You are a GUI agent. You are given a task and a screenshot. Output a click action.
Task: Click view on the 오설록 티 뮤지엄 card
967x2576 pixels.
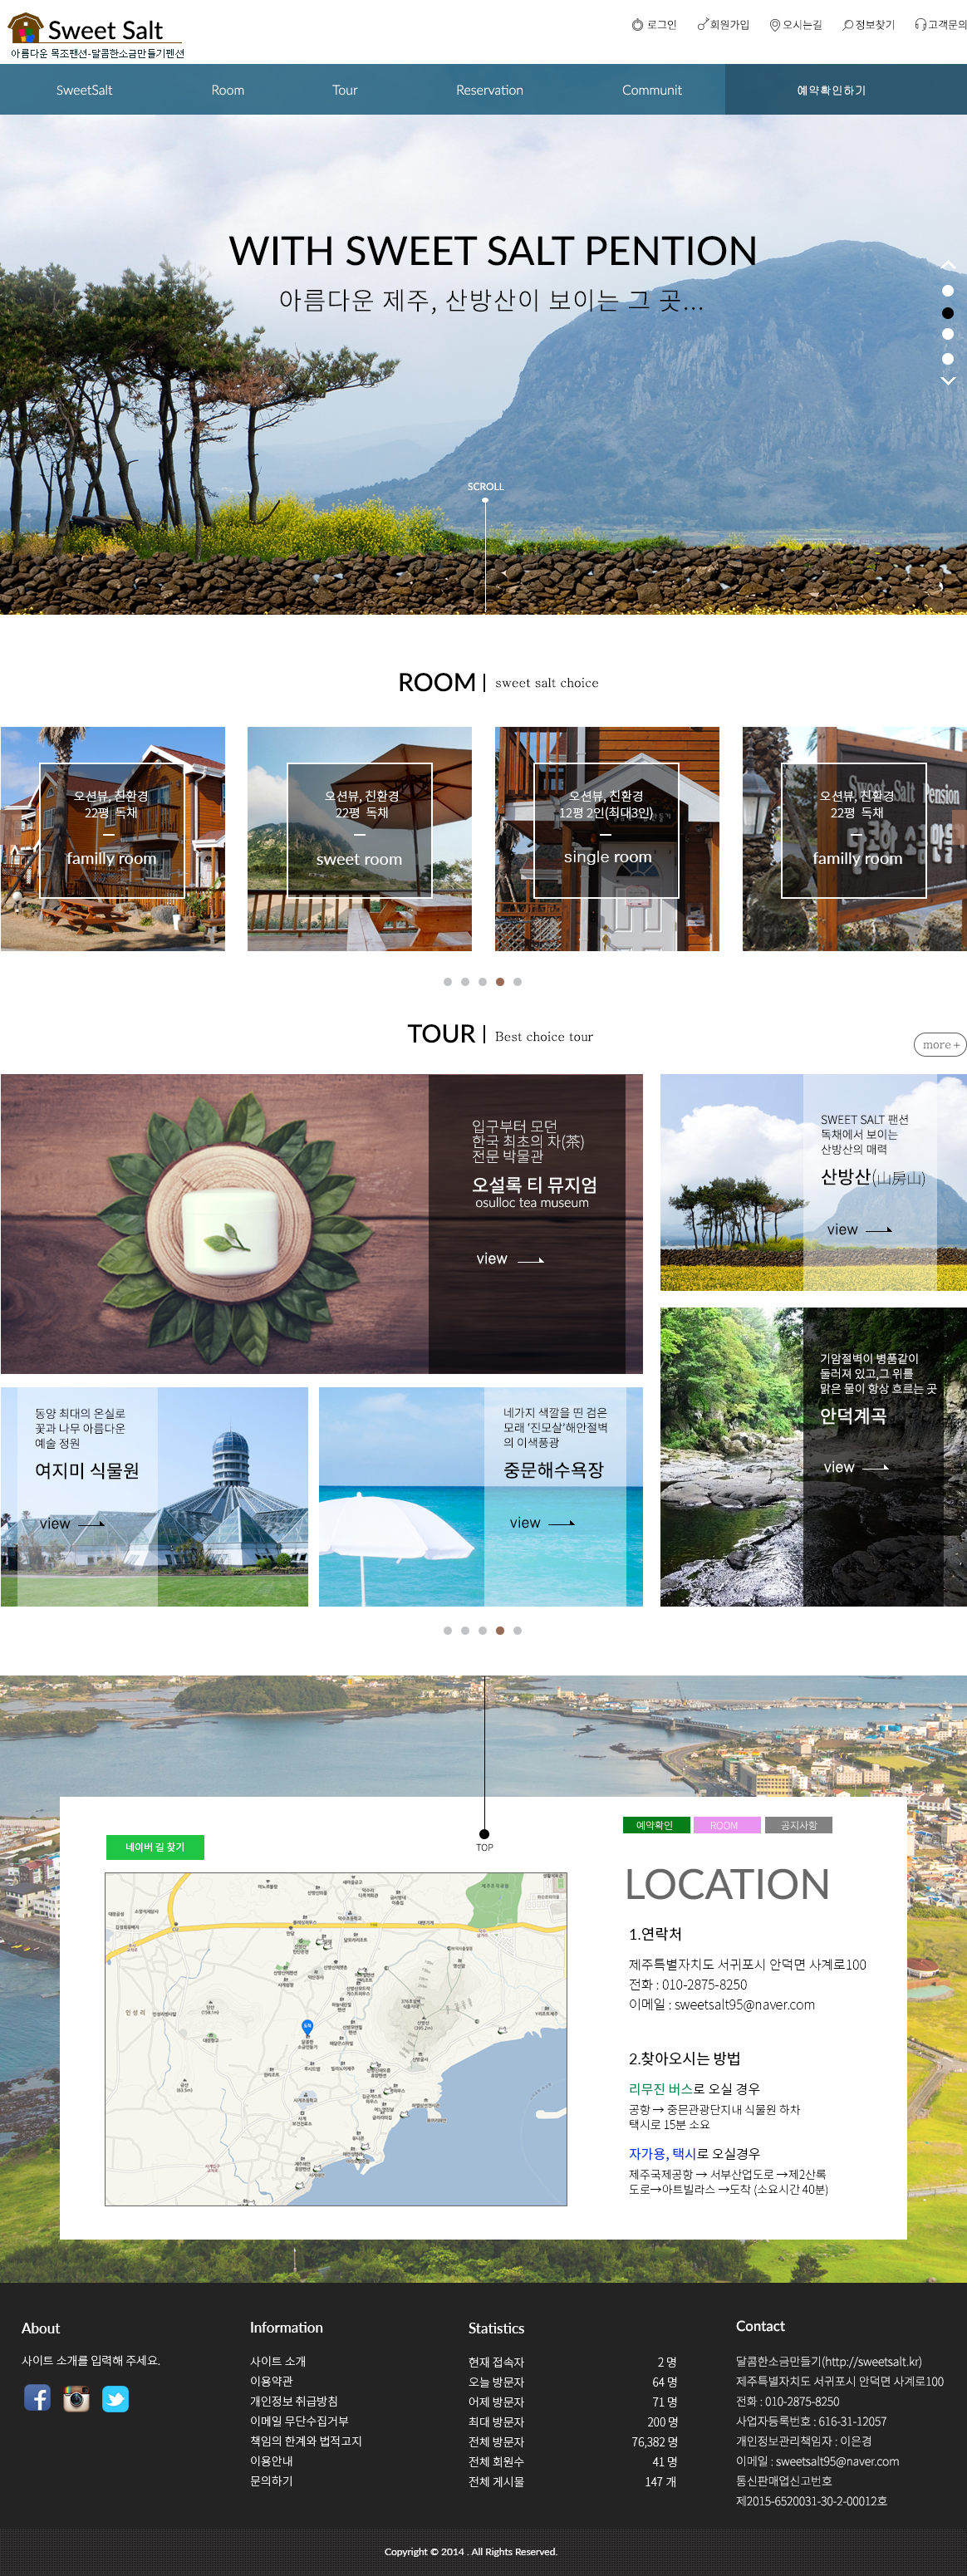tap(510, 1259)
